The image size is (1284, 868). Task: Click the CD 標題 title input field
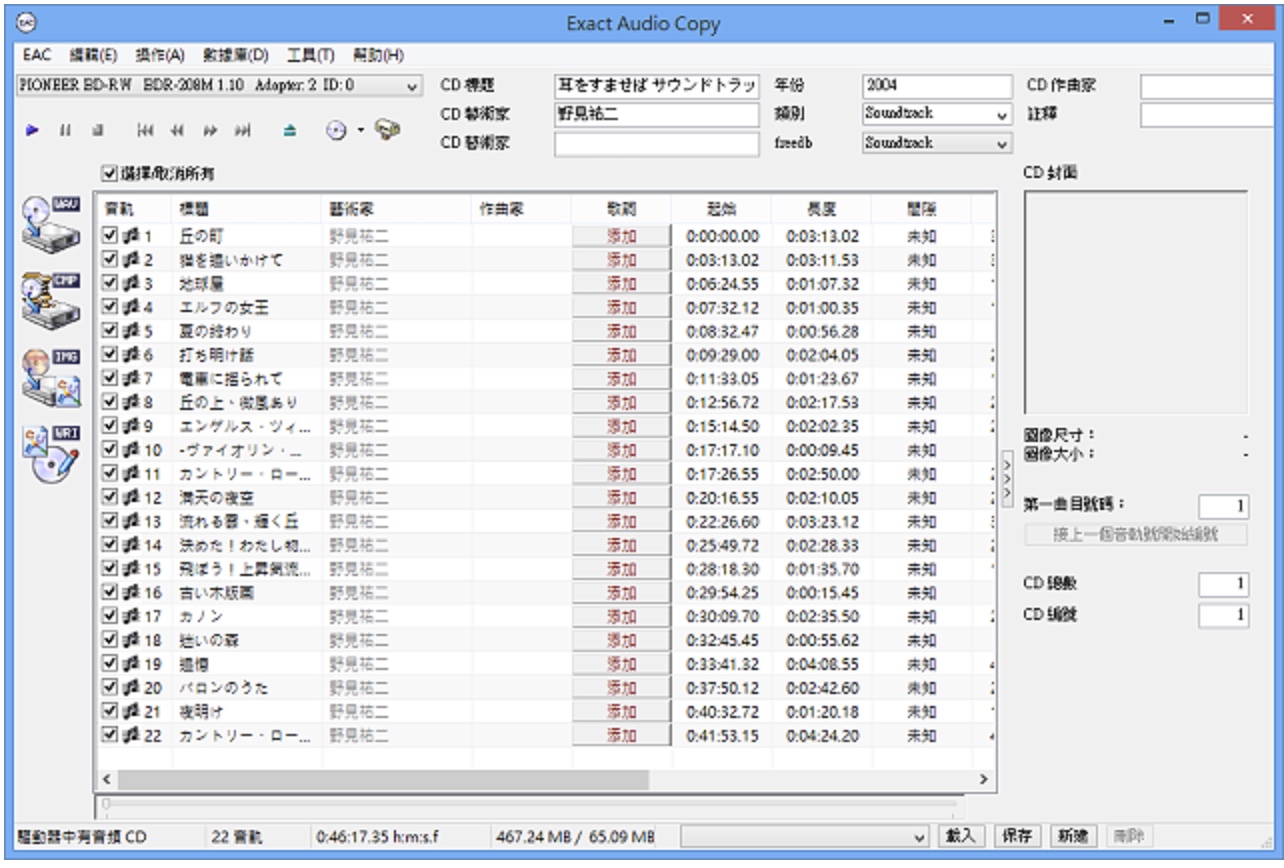657,86
